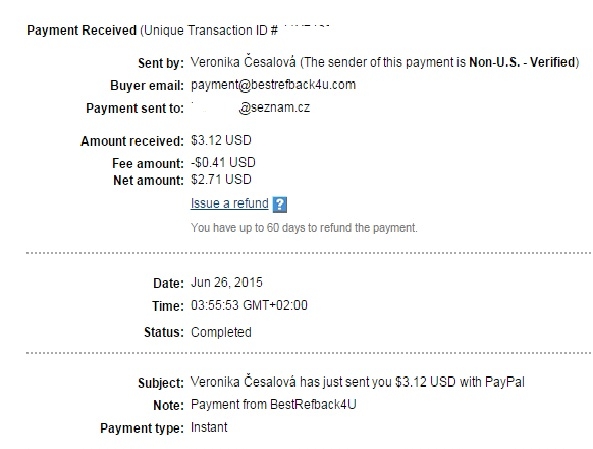Click the Payment Received heading
The image size is (593, 449).
82,30
